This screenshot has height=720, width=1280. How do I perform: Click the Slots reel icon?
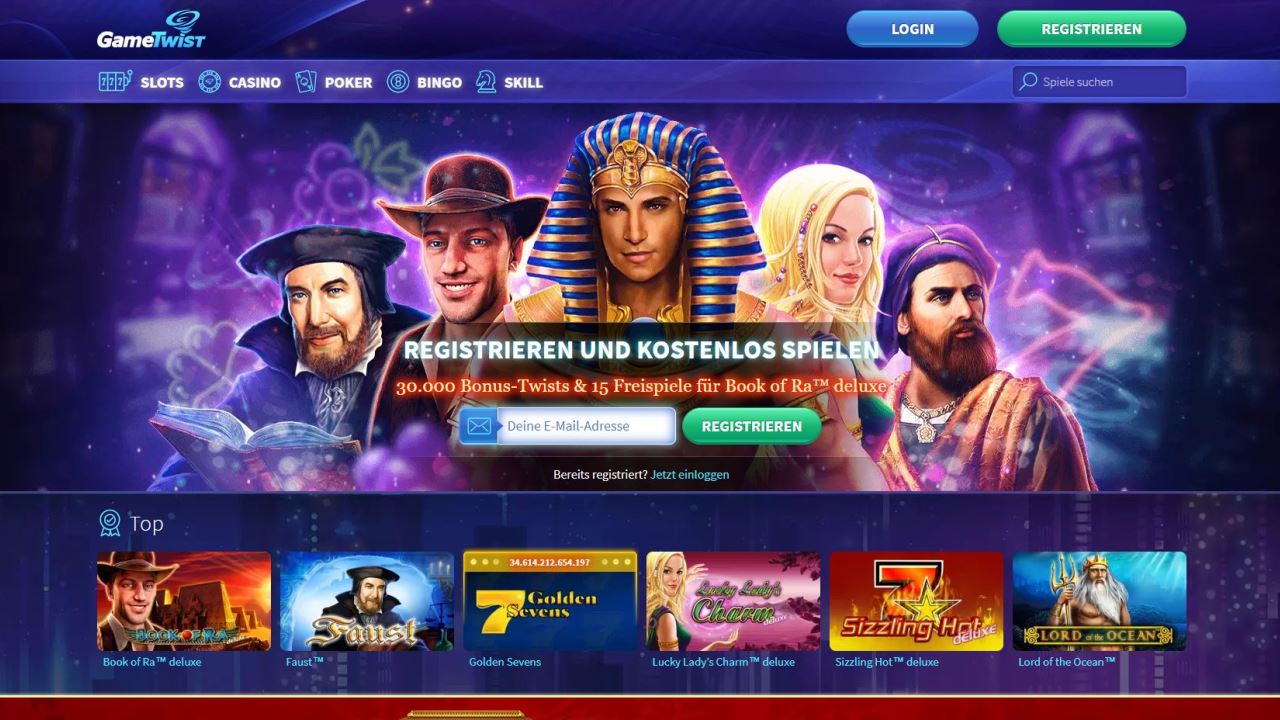[115, 82]
